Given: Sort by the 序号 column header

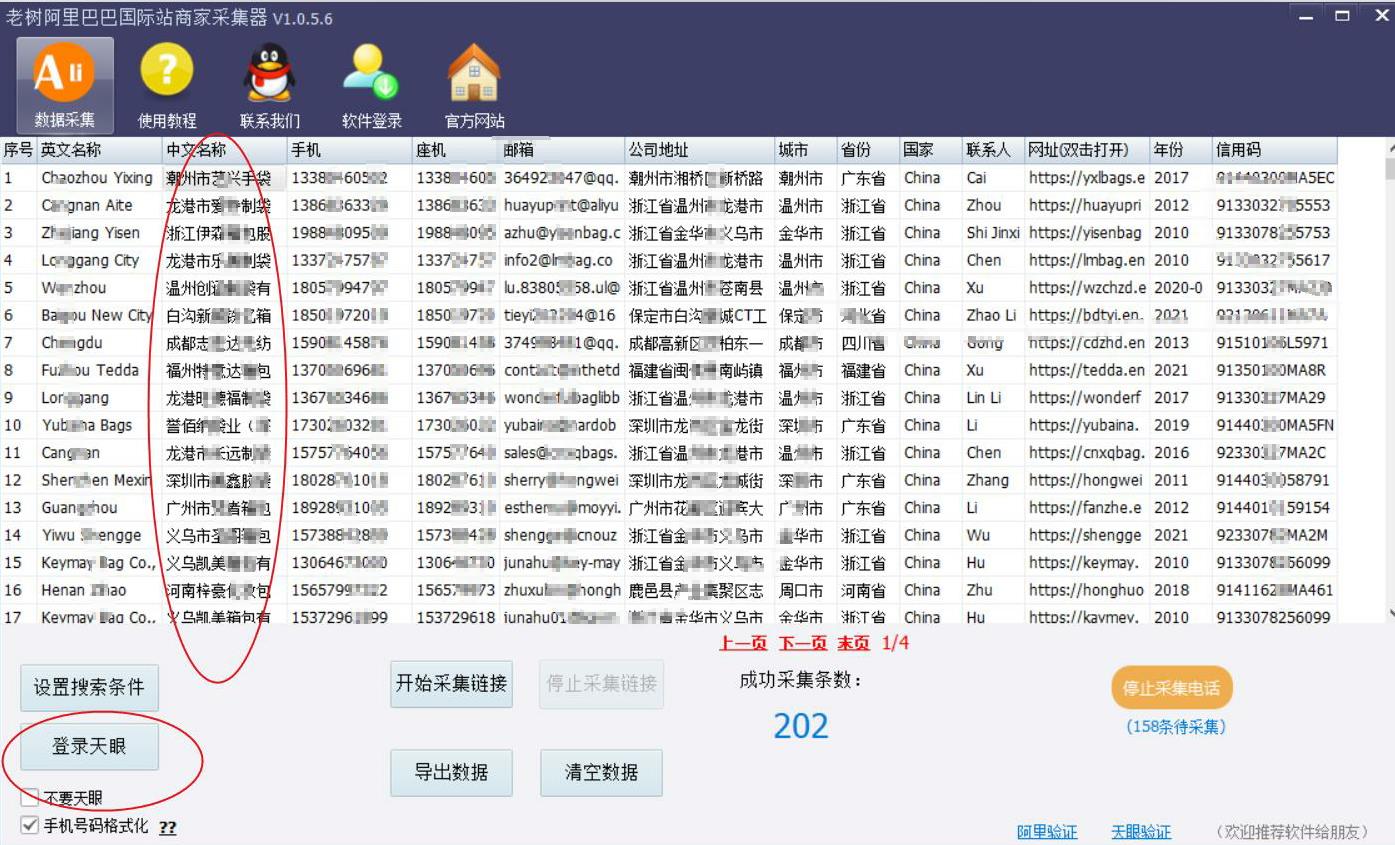Looking at the screenshot, I should pyautogui.click(x=18, y=150).
